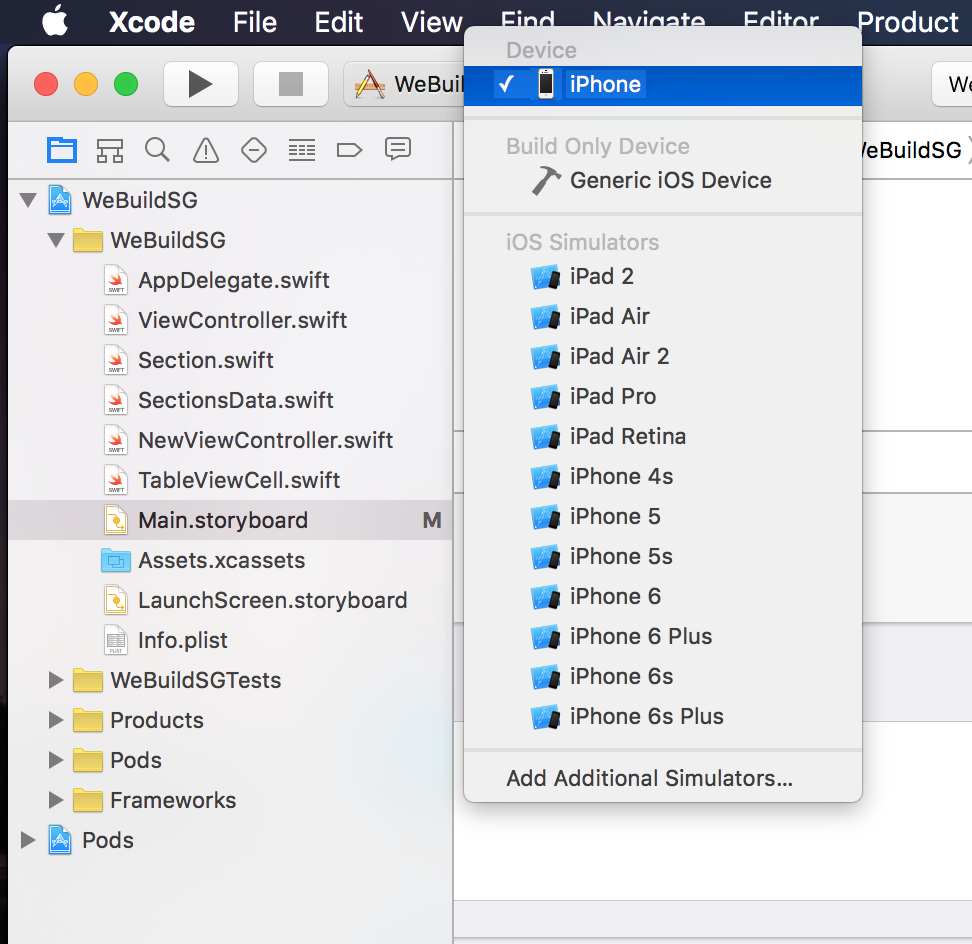The height and width of the screenshot is (944, 972).
Task: Choose iPhone 6s simulator
Action: (663, 676)
